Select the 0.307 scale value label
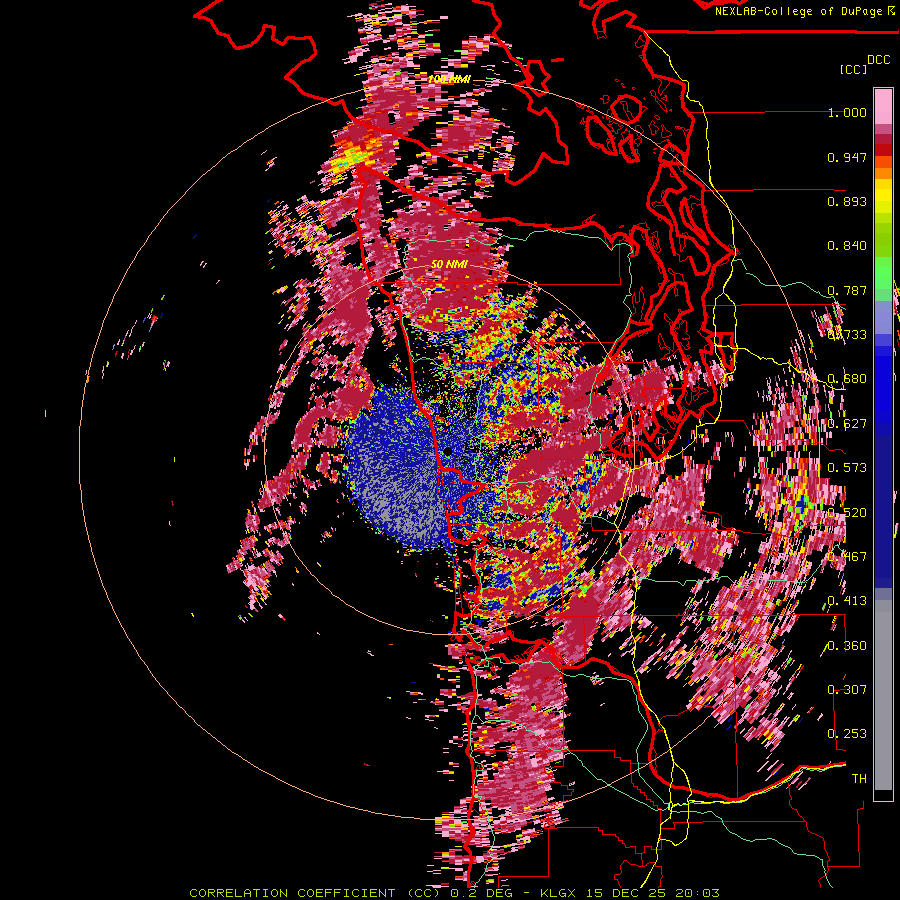 [x=847, y=690]
